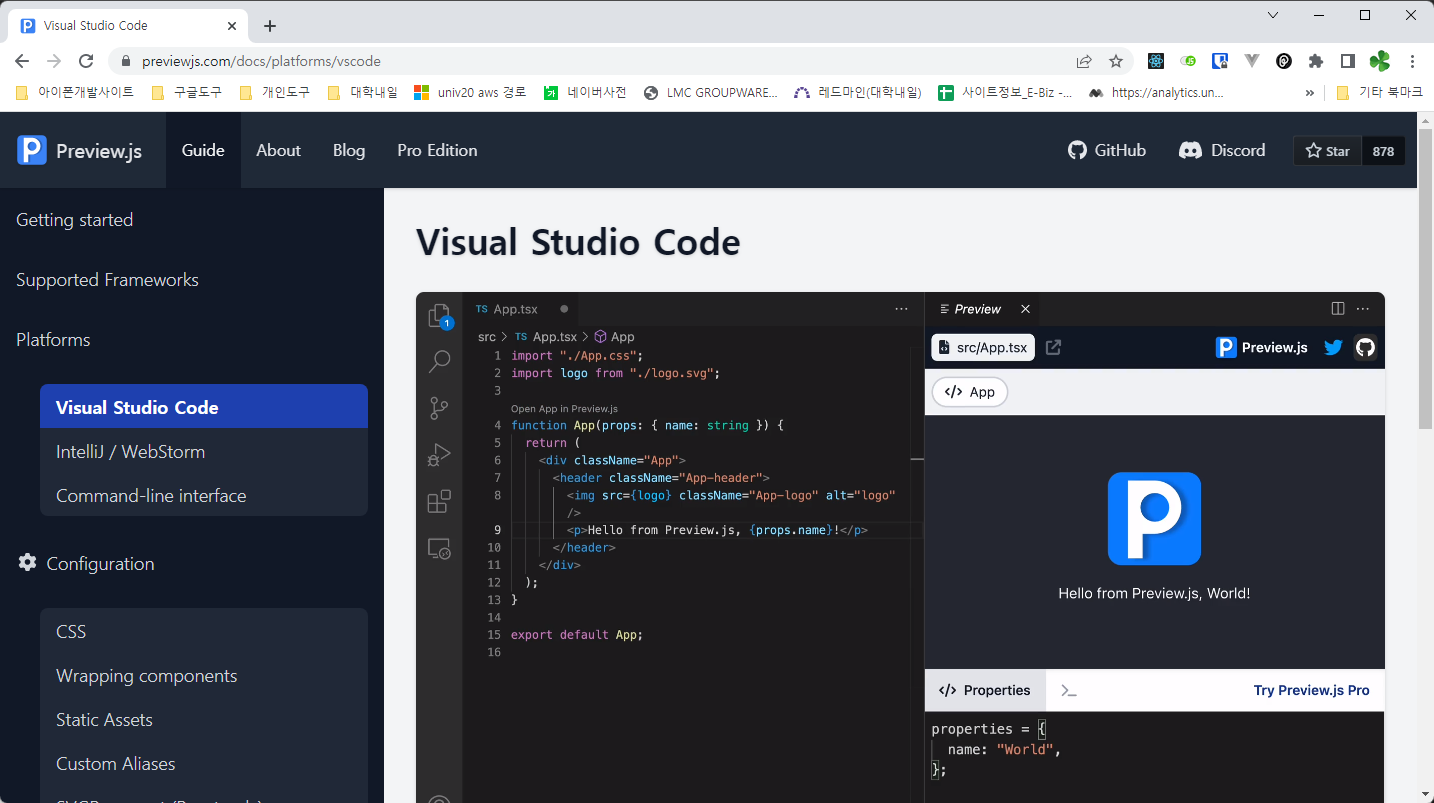Click the App symbol breadcrumb
Screen dimensions: 1434x803
pos(614,337)
